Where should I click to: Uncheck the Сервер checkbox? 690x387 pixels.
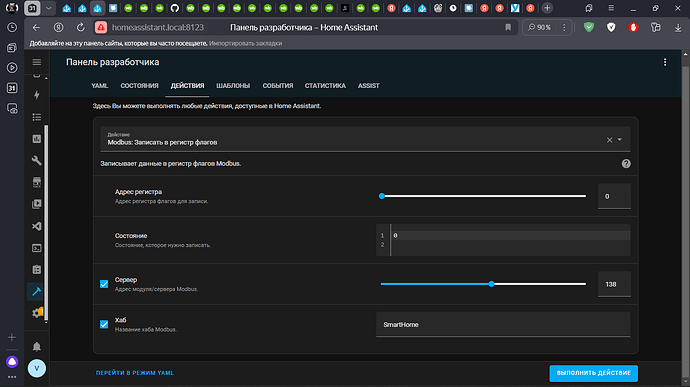[x=104, y=284]
